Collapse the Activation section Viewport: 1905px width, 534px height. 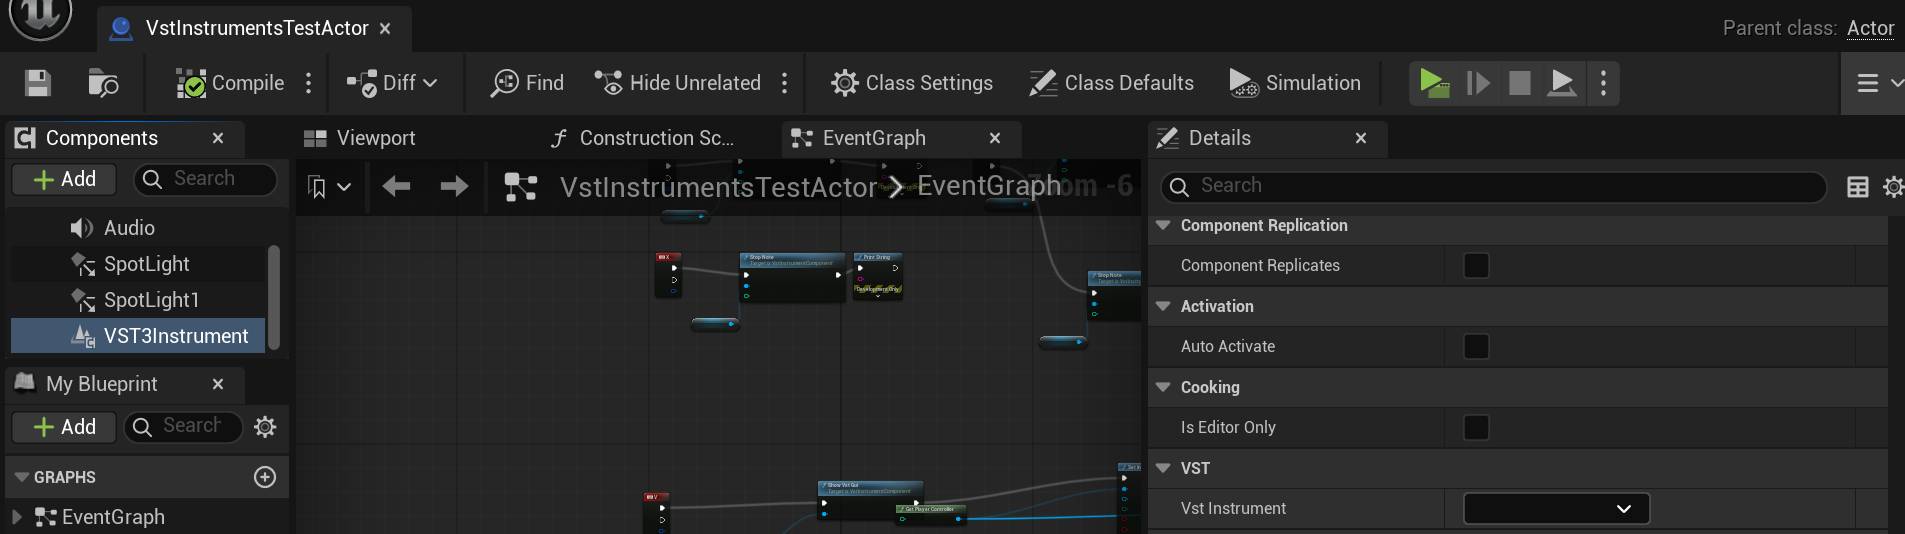click(x=1163, y=307)
